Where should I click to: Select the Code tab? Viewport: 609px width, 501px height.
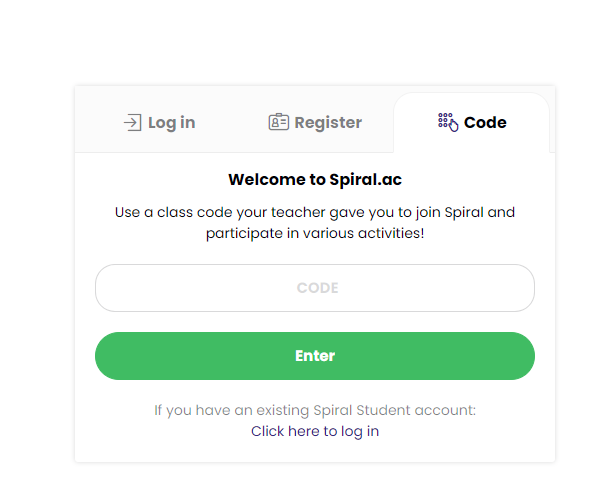click(x=472, y=123)
